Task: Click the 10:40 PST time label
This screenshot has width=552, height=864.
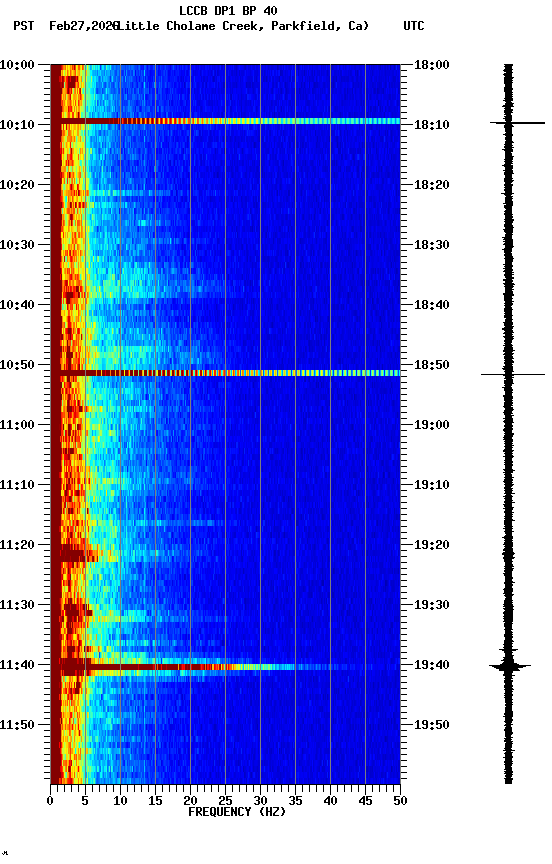Action: 17,305
